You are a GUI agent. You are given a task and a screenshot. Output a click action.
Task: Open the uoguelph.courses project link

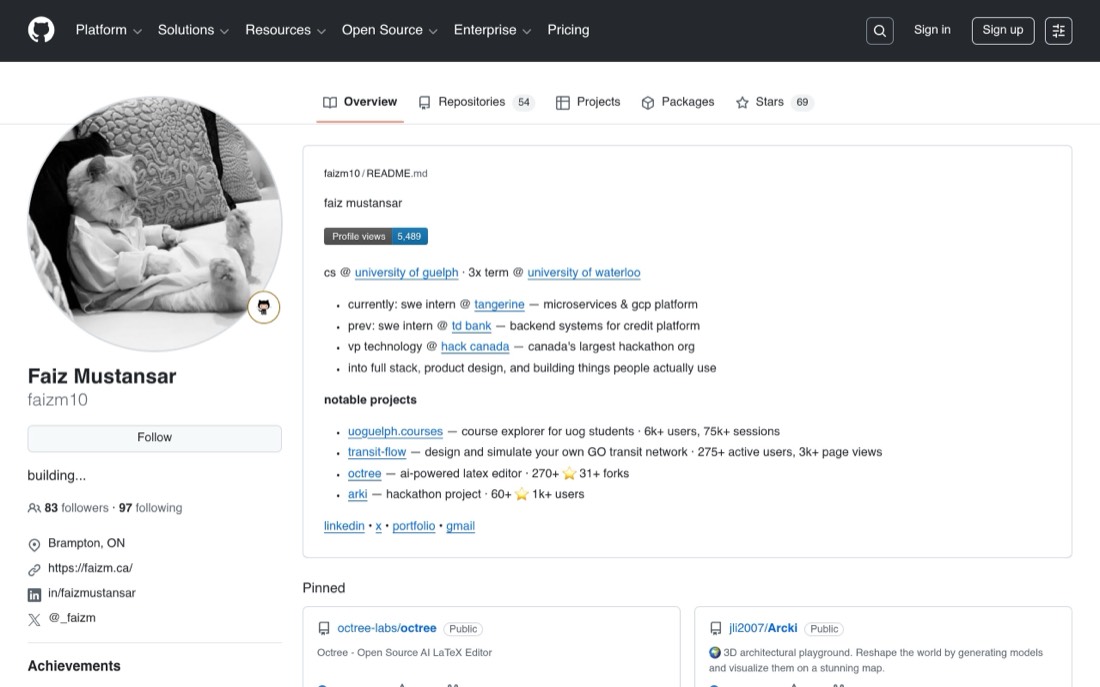(395, 432)
